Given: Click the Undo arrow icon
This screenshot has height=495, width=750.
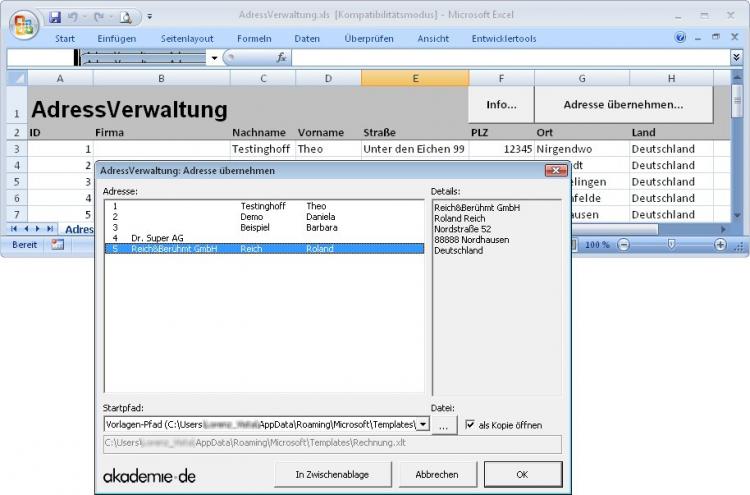Looking at the screenshot, I should 74,17.
